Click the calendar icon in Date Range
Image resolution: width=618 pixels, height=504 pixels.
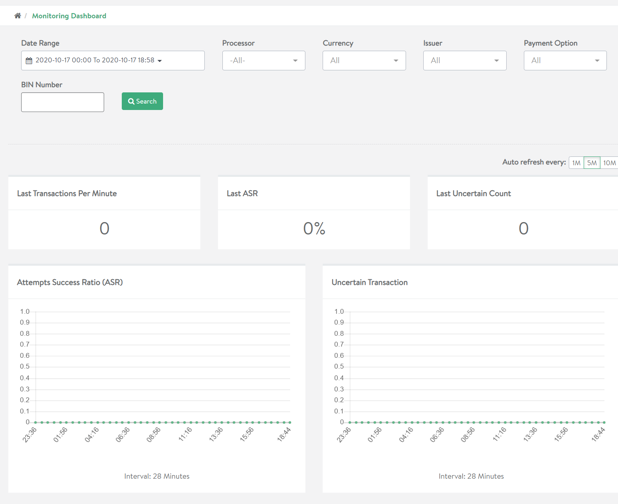pos(29,61)
